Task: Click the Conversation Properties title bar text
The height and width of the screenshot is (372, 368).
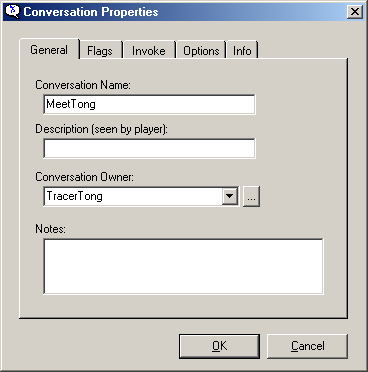Action: point(91,12)
